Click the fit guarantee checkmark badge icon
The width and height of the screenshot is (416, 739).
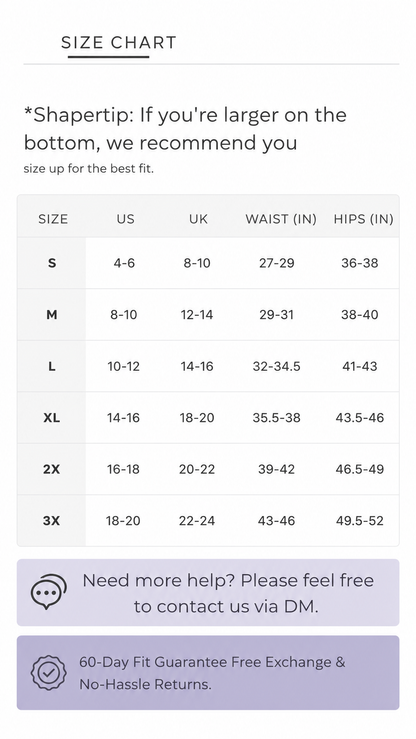(x=49, y=673)
